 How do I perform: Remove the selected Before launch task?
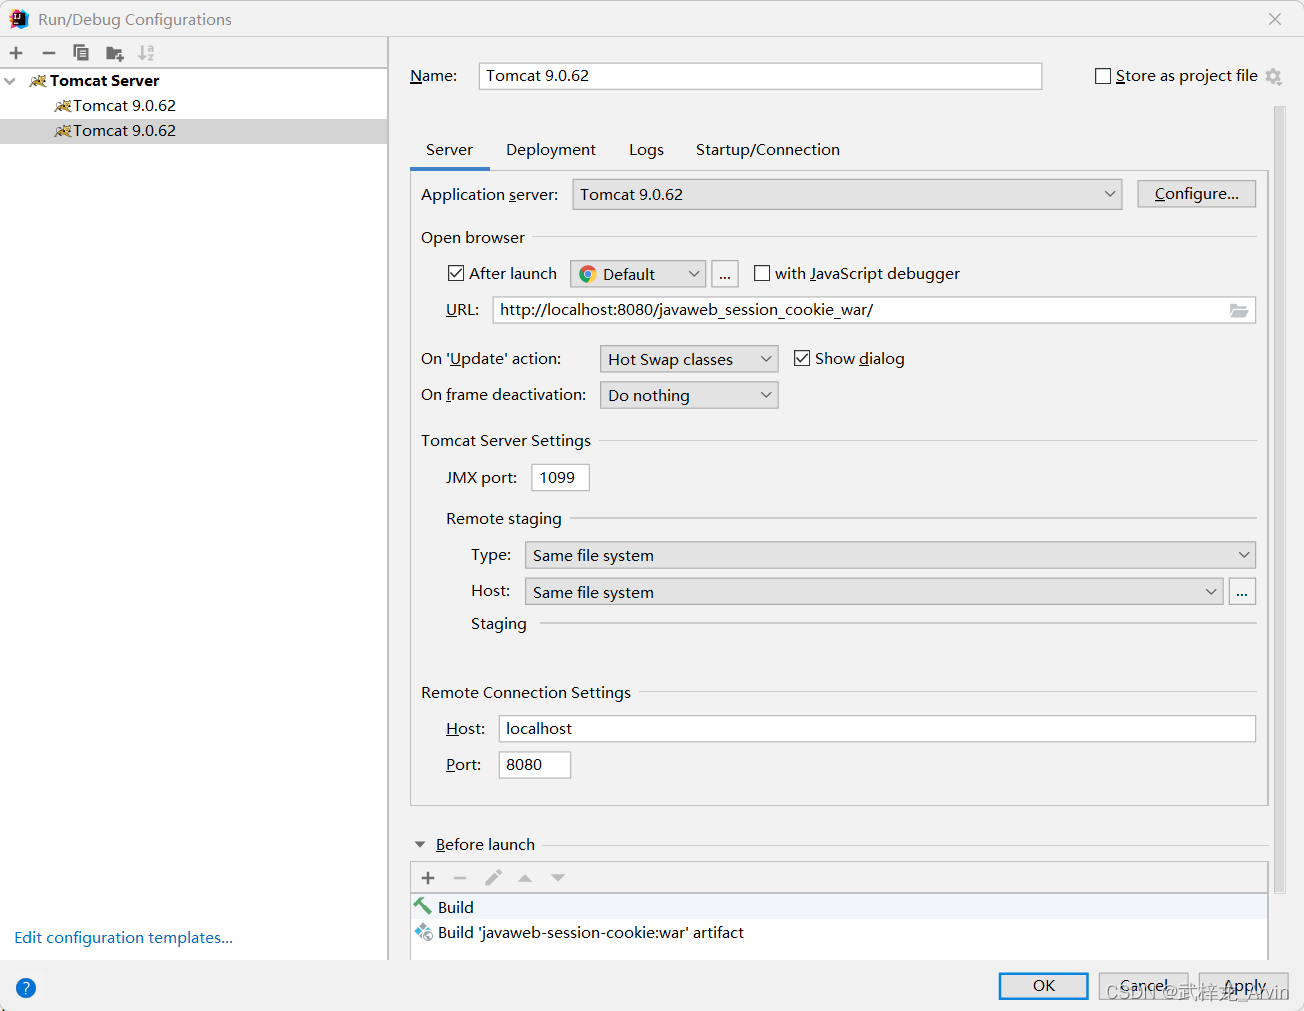(x=460, y=878)
